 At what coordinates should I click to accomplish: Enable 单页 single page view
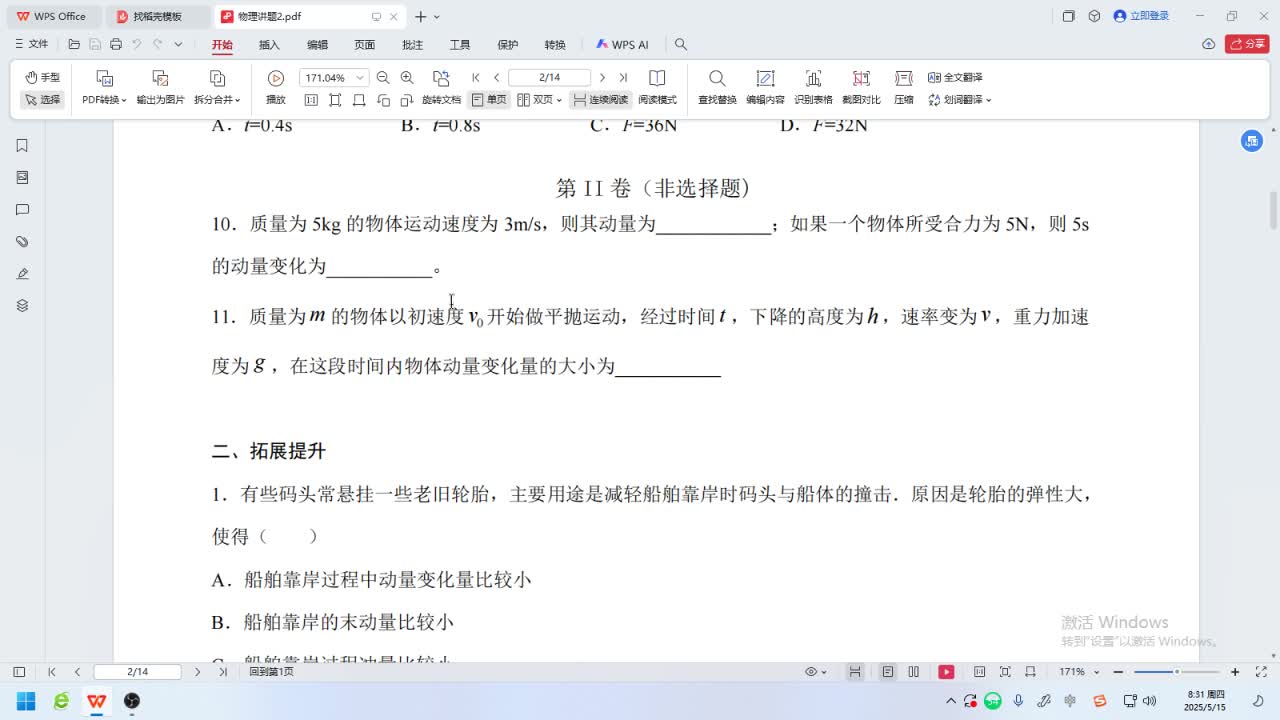coord(489,100)
